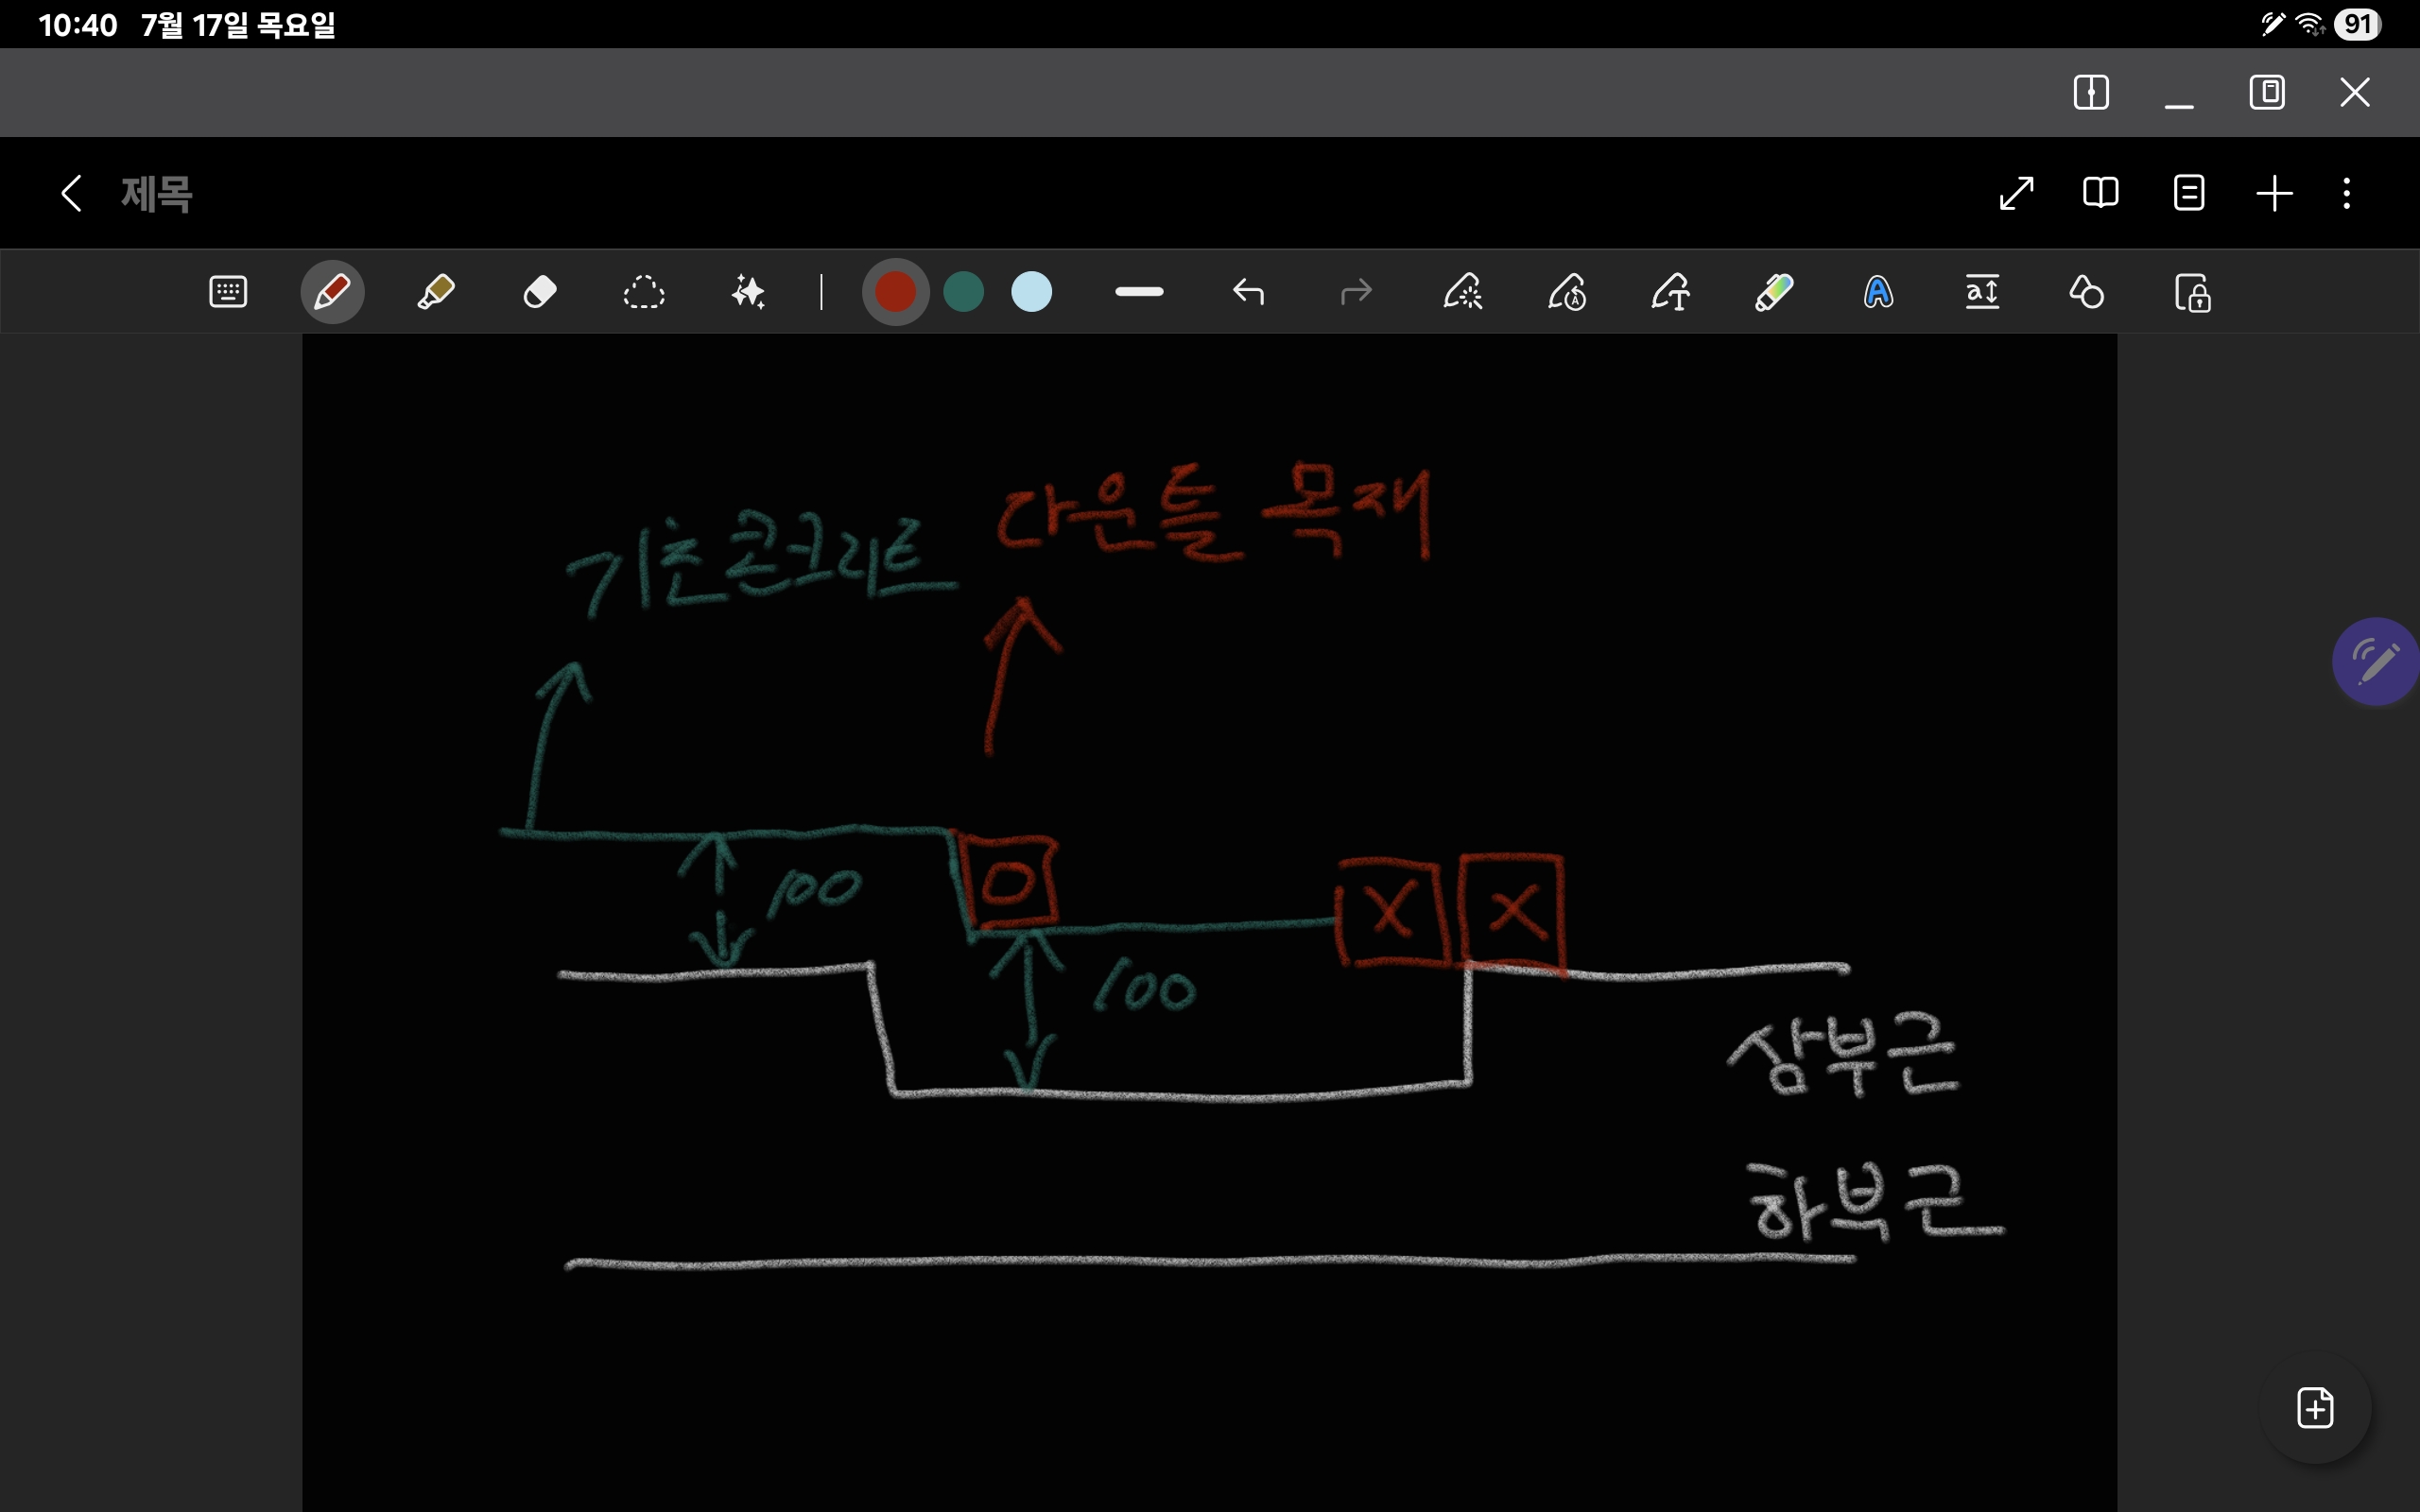
Task: Select the eraser tool
Action: pos(540,292)
